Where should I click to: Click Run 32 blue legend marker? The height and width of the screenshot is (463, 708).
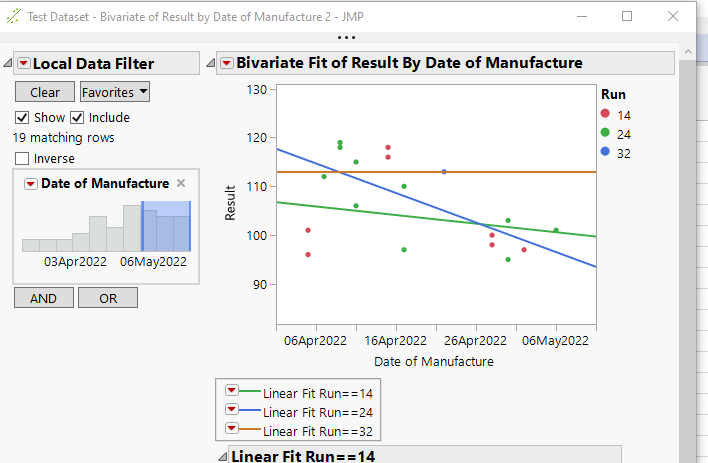[605, 153]
